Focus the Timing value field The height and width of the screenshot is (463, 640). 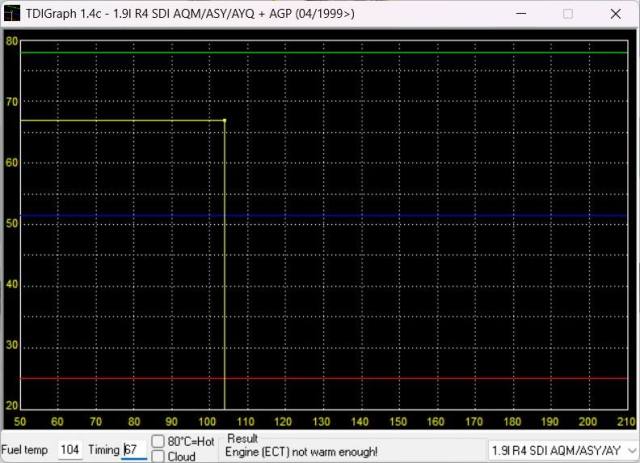click(x=133, y=450)
